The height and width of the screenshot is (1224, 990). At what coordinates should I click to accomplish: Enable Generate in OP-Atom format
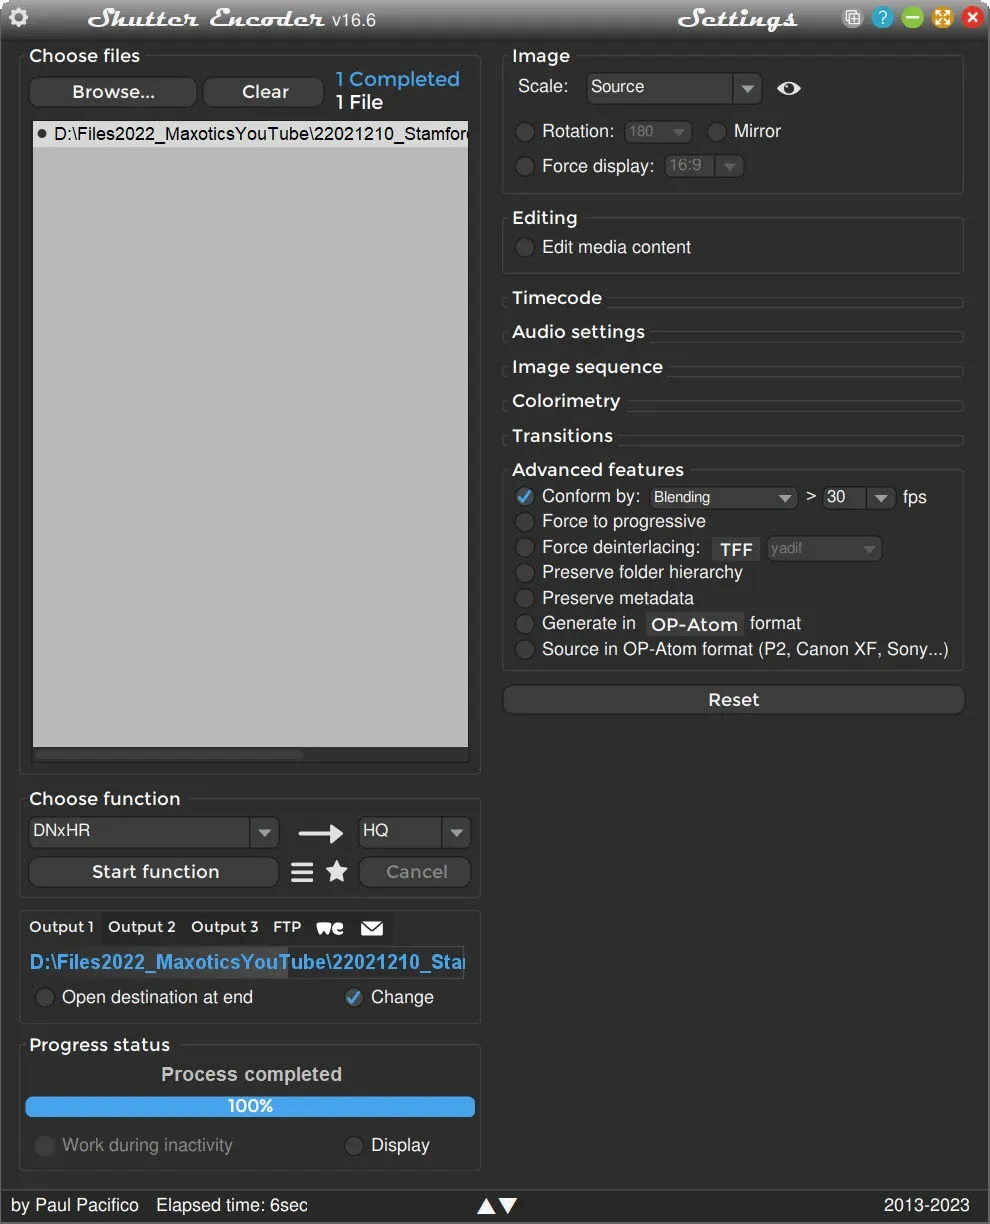click(x=525, y=624)
